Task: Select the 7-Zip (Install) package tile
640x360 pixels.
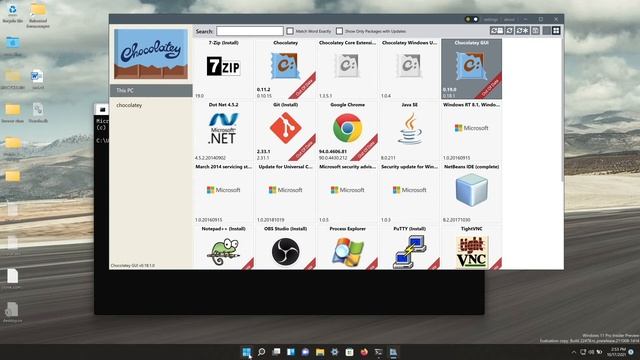Action: tap(223, 69)
